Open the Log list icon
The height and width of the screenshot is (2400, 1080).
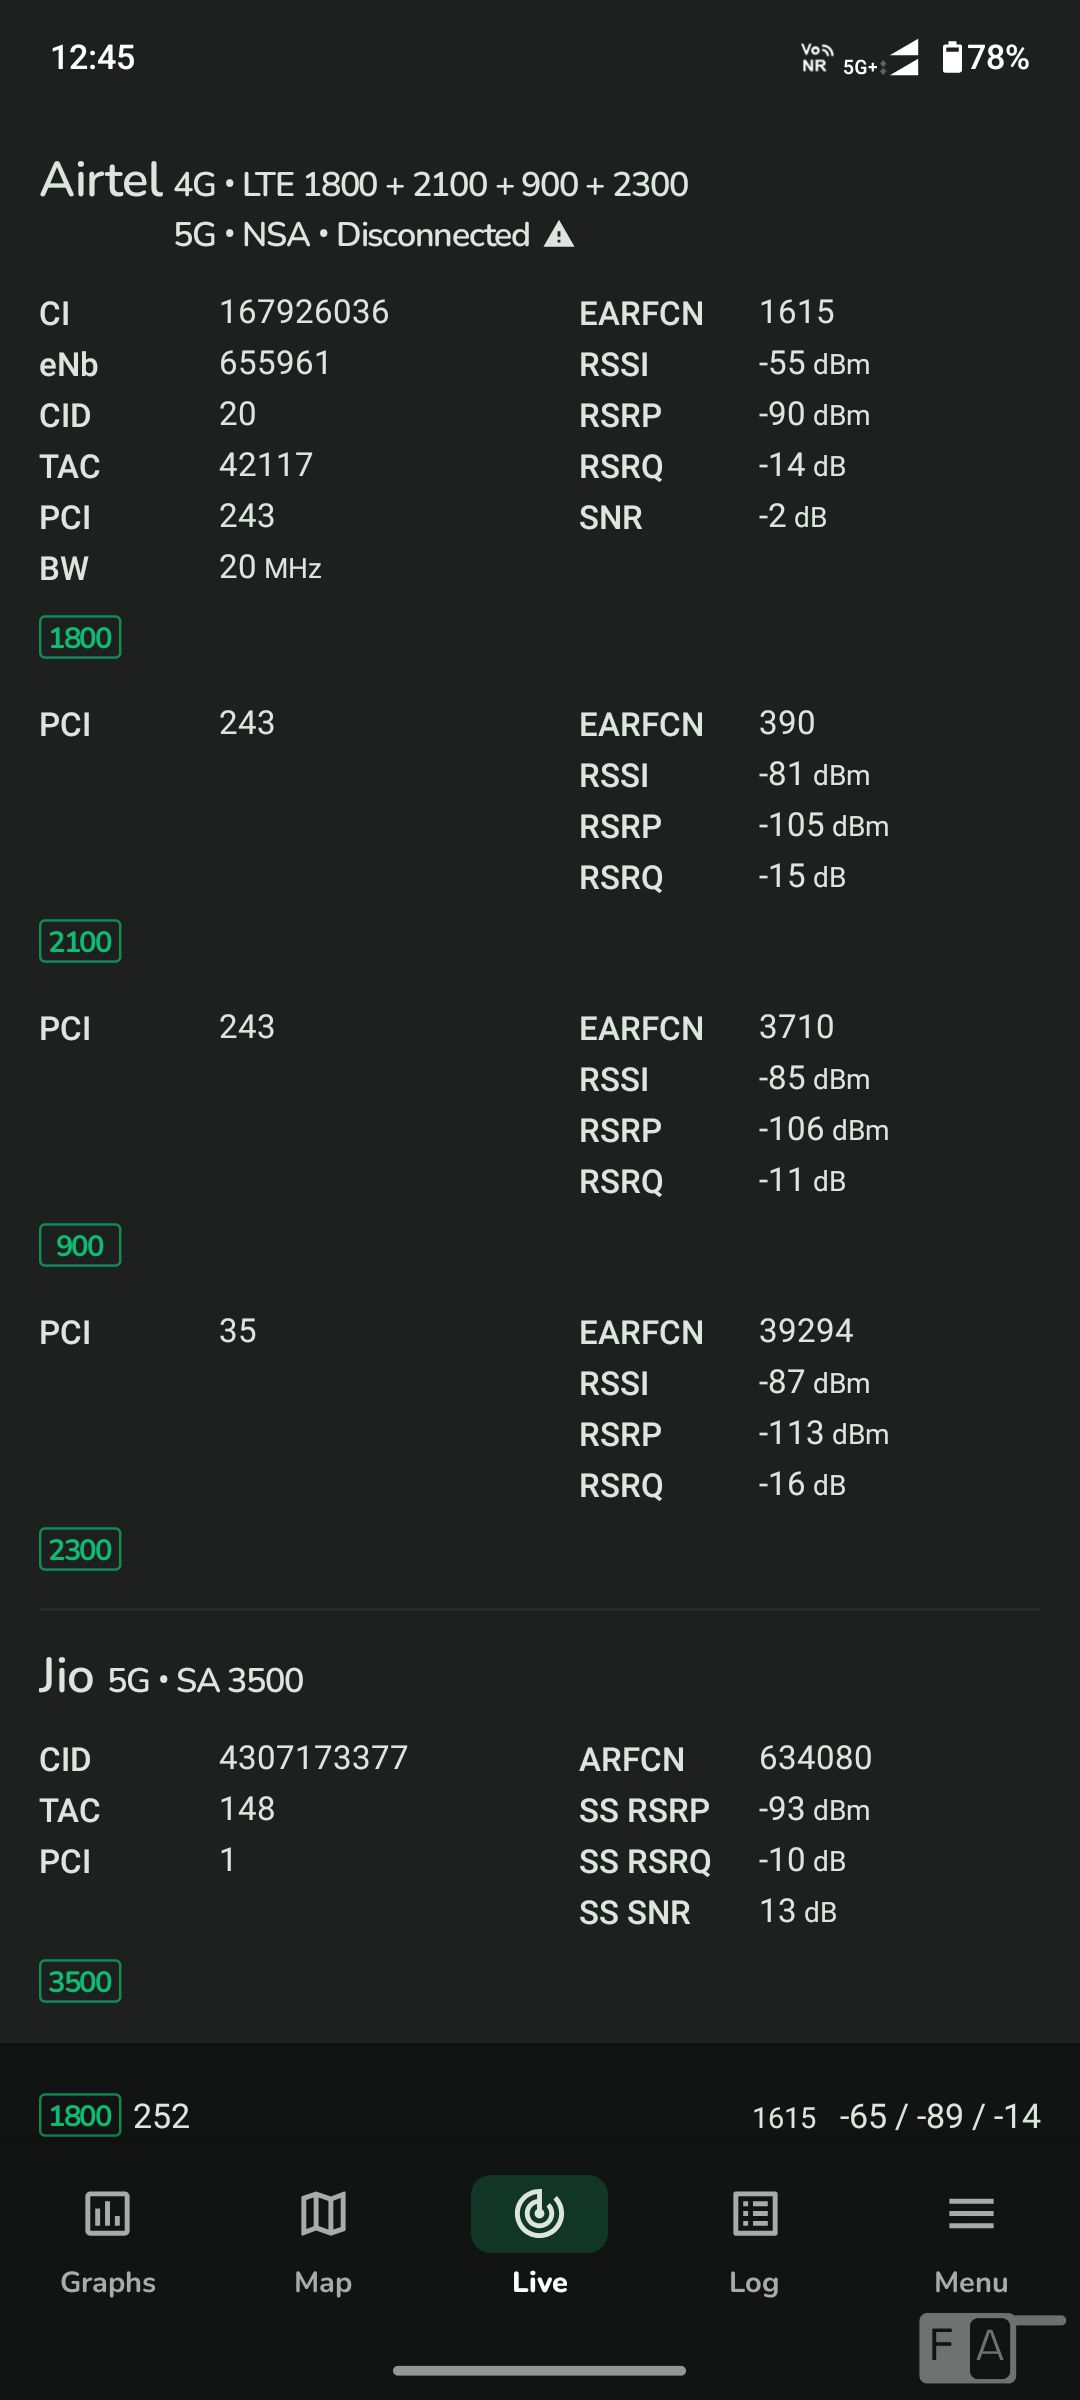coord(755,2213)
